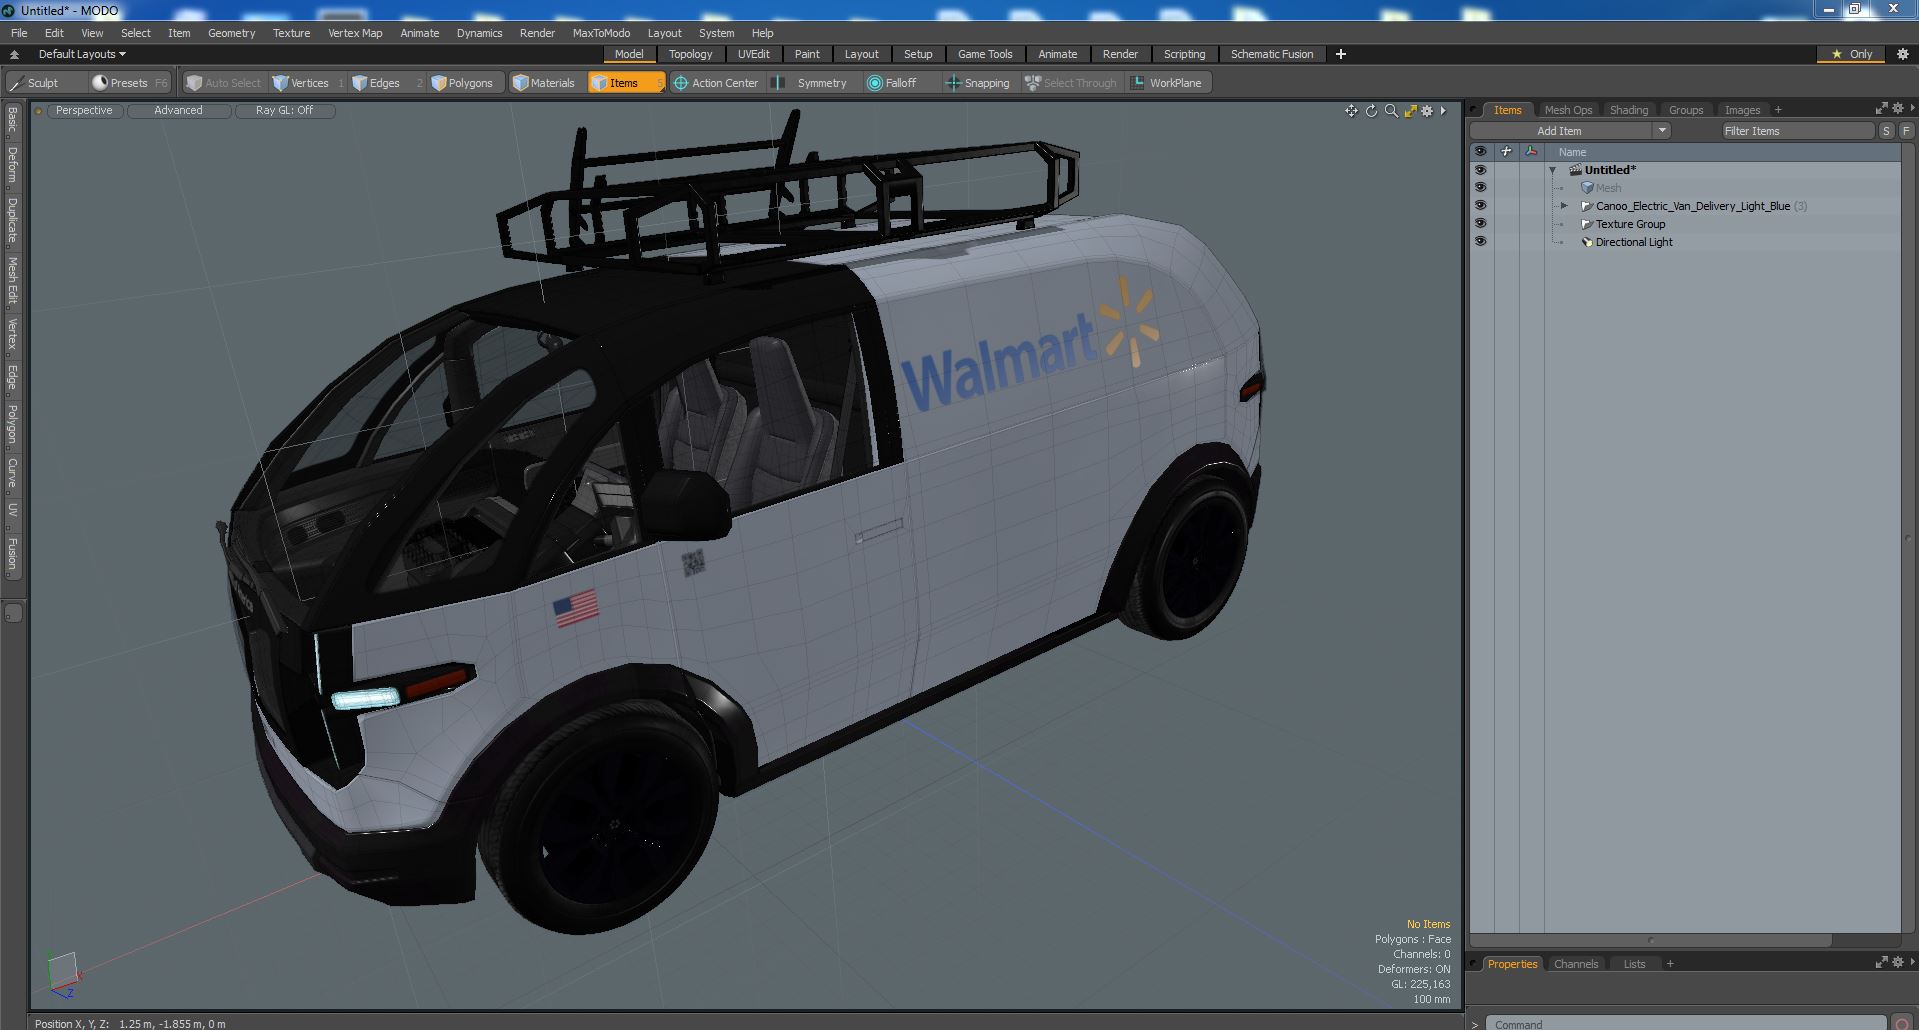Open the MaxToModo menu

coord(601,33)
